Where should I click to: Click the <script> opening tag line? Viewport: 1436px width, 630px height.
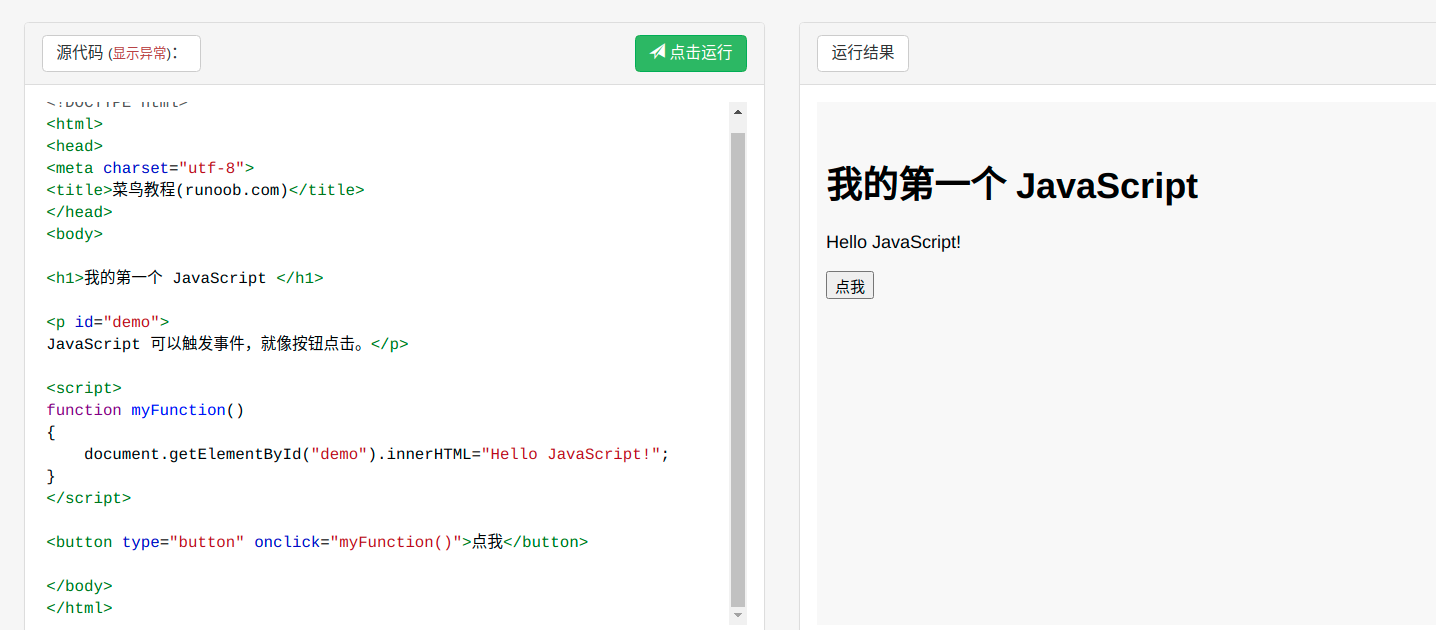[84, 388]
